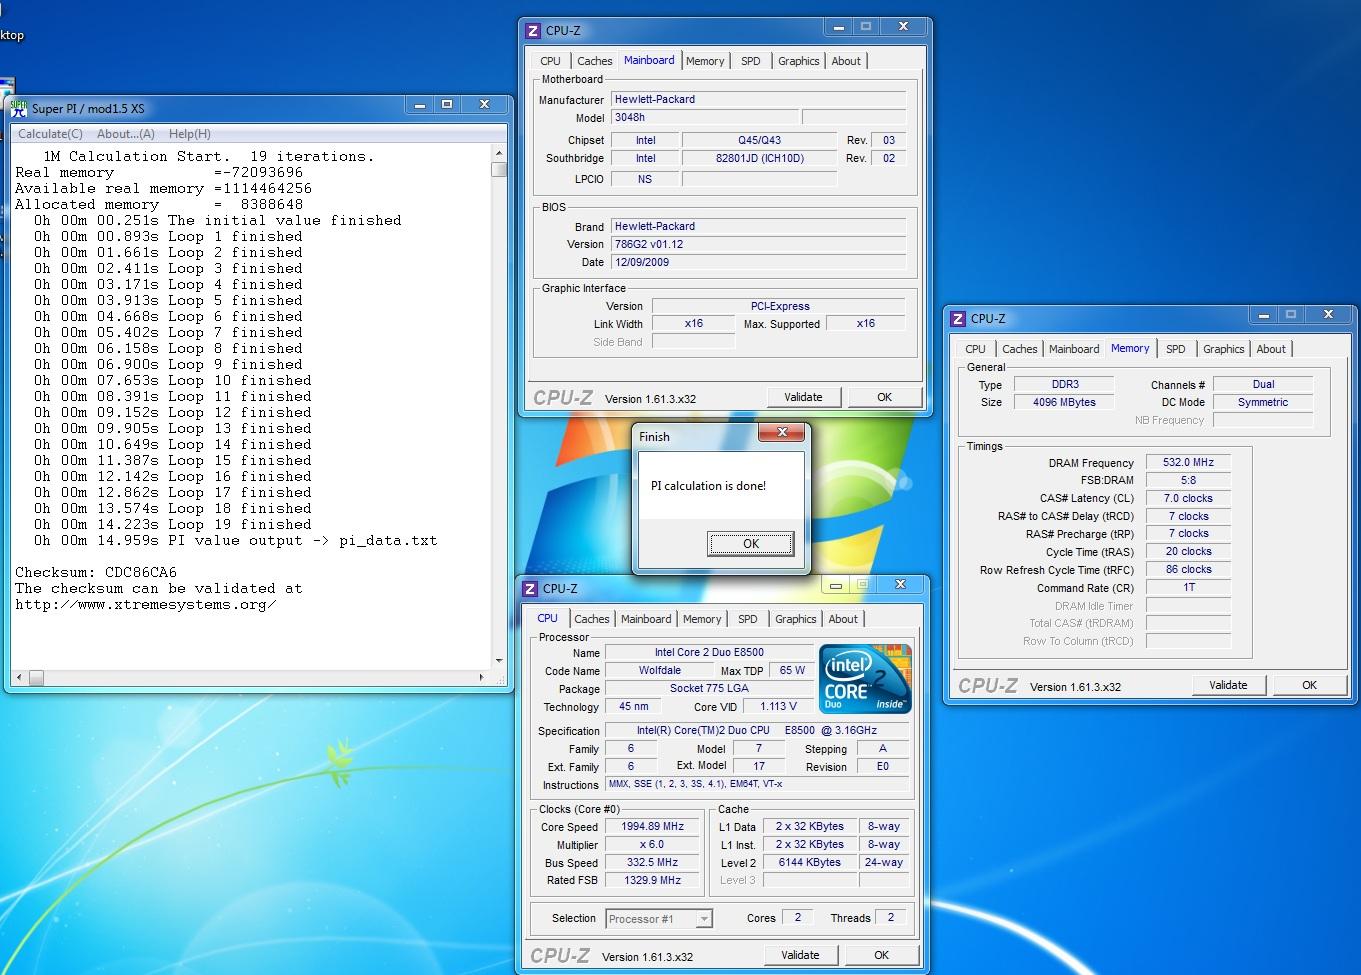The height and width of the screenshot is (975, 1361).
Task: Click the xtremesystems.org URL text
Action: pyautogui.click(x=146, y=604)
